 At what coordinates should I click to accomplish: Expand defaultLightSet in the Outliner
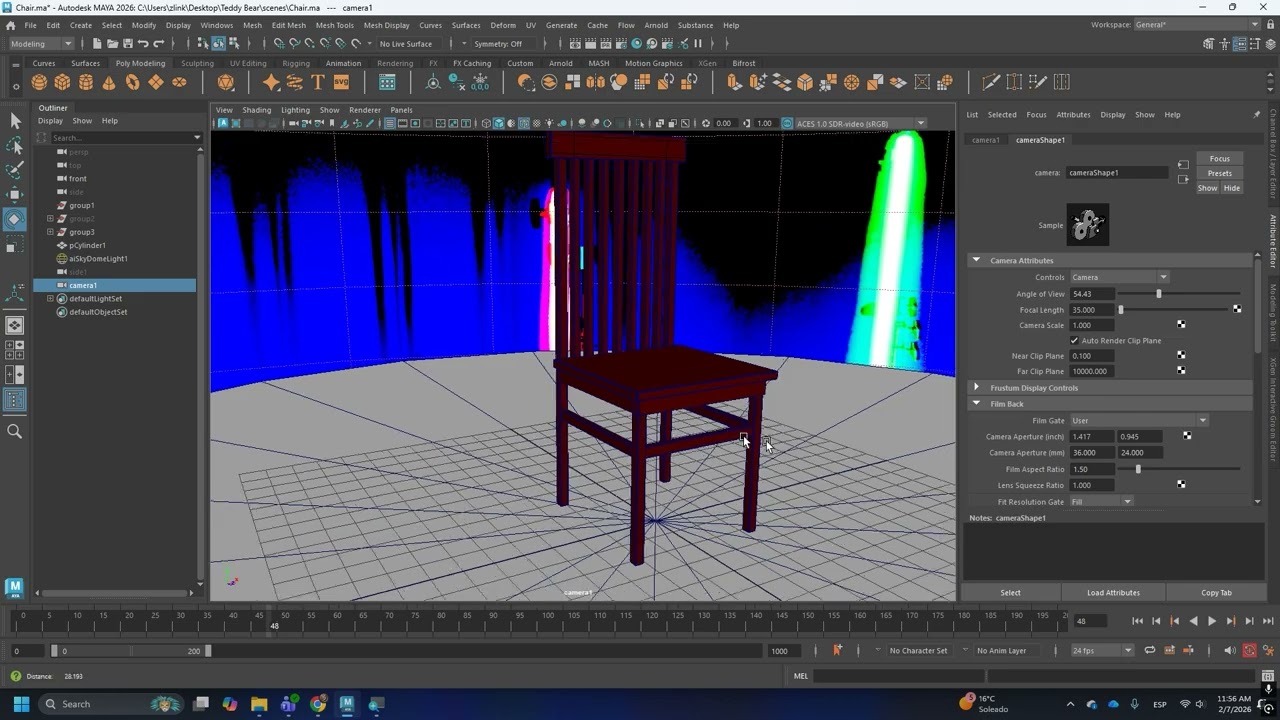50,298
